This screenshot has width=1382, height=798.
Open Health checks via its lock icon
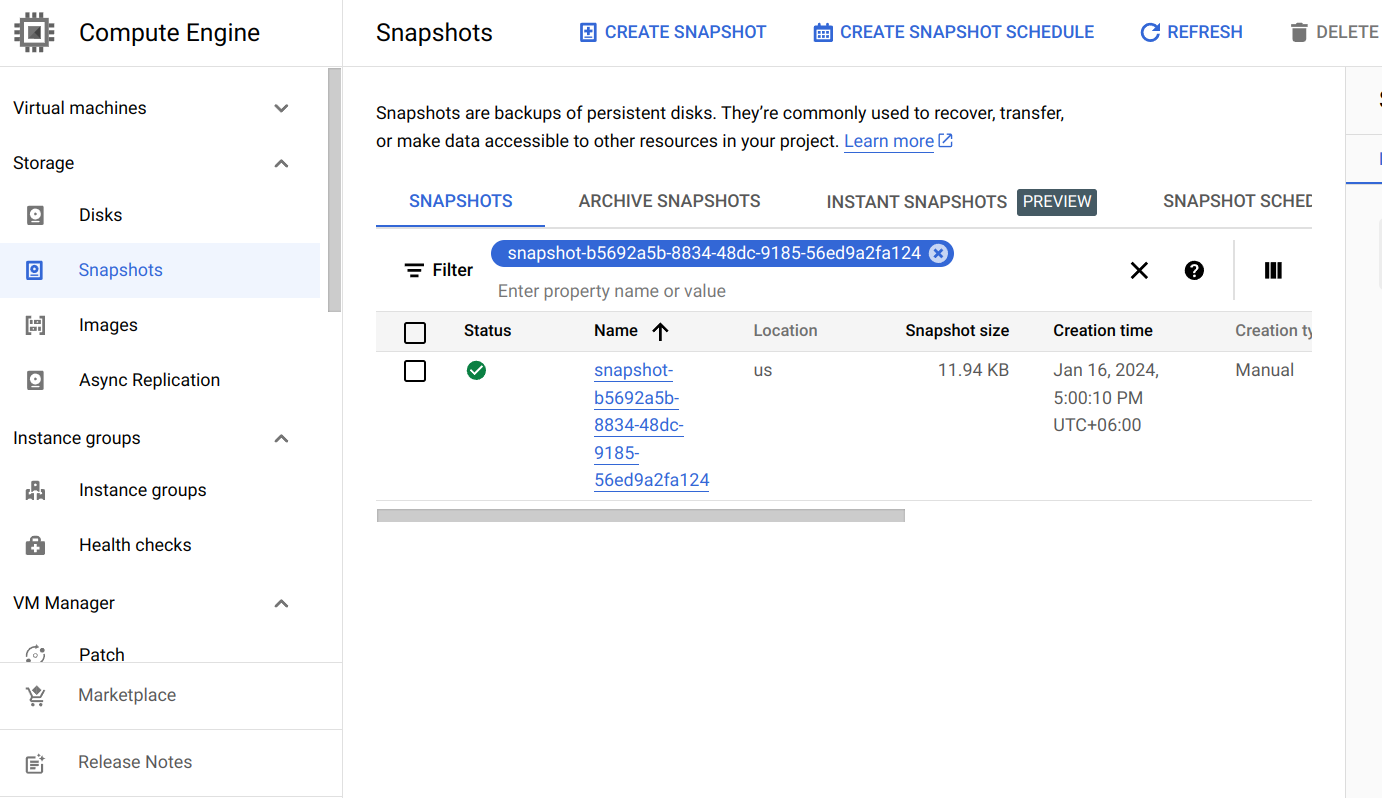point(35,544)
